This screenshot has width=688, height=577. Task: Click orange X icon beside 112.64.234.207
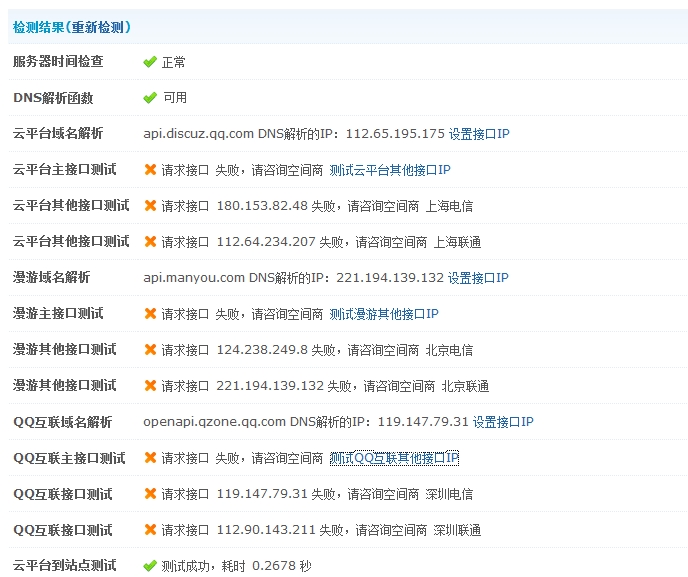150,241
